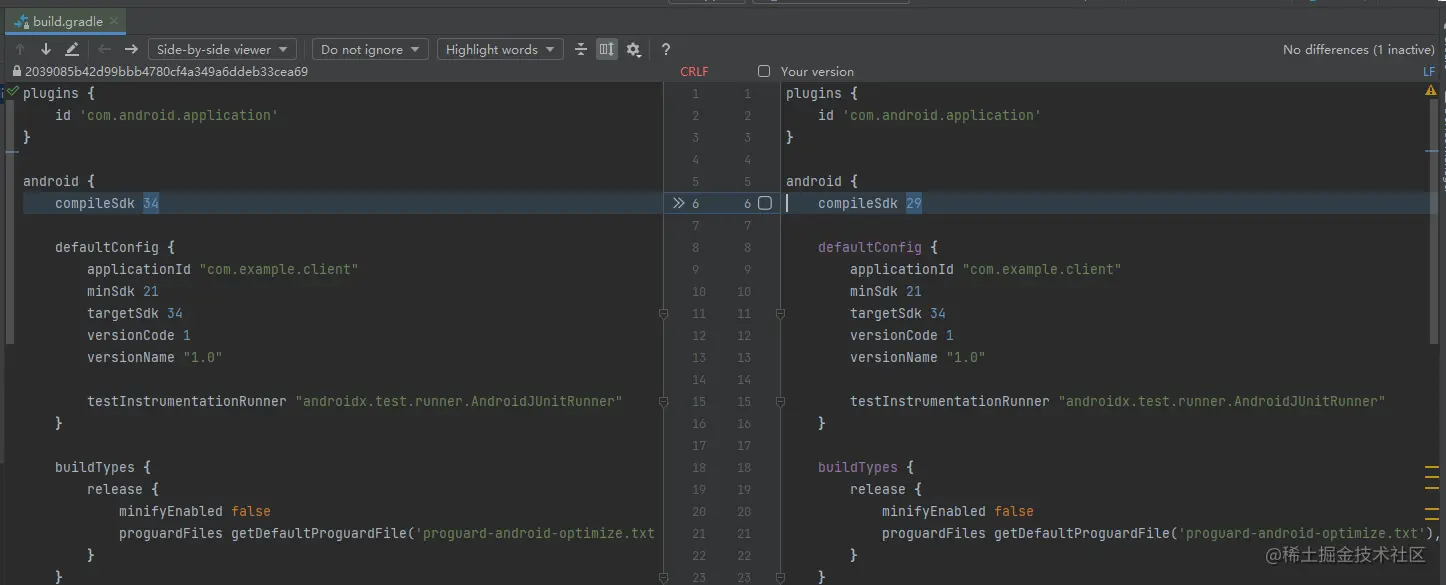Click blue change marker on right error stripe

(x=1432, y=149)
